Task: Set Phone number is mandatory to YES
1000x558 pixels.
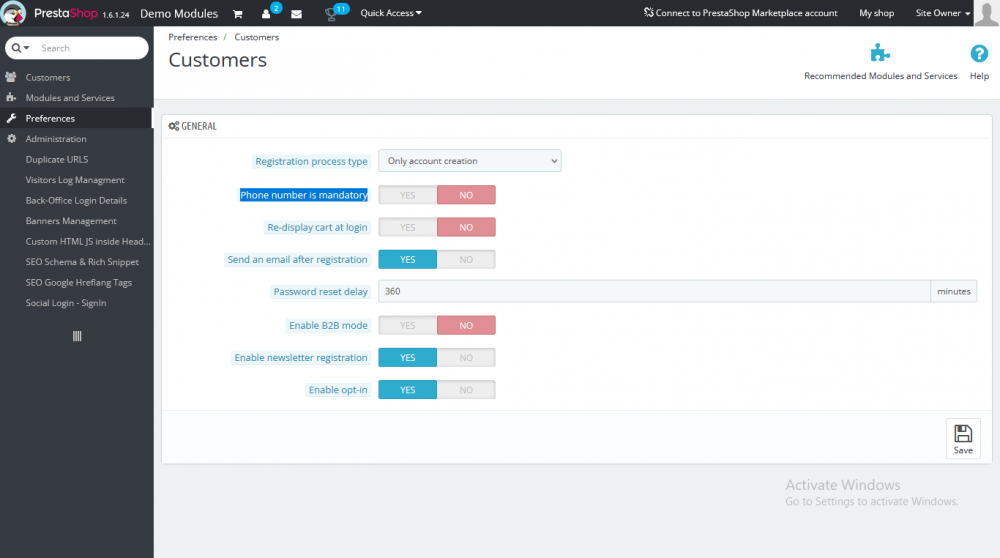Action: click(x=408, y=195)
